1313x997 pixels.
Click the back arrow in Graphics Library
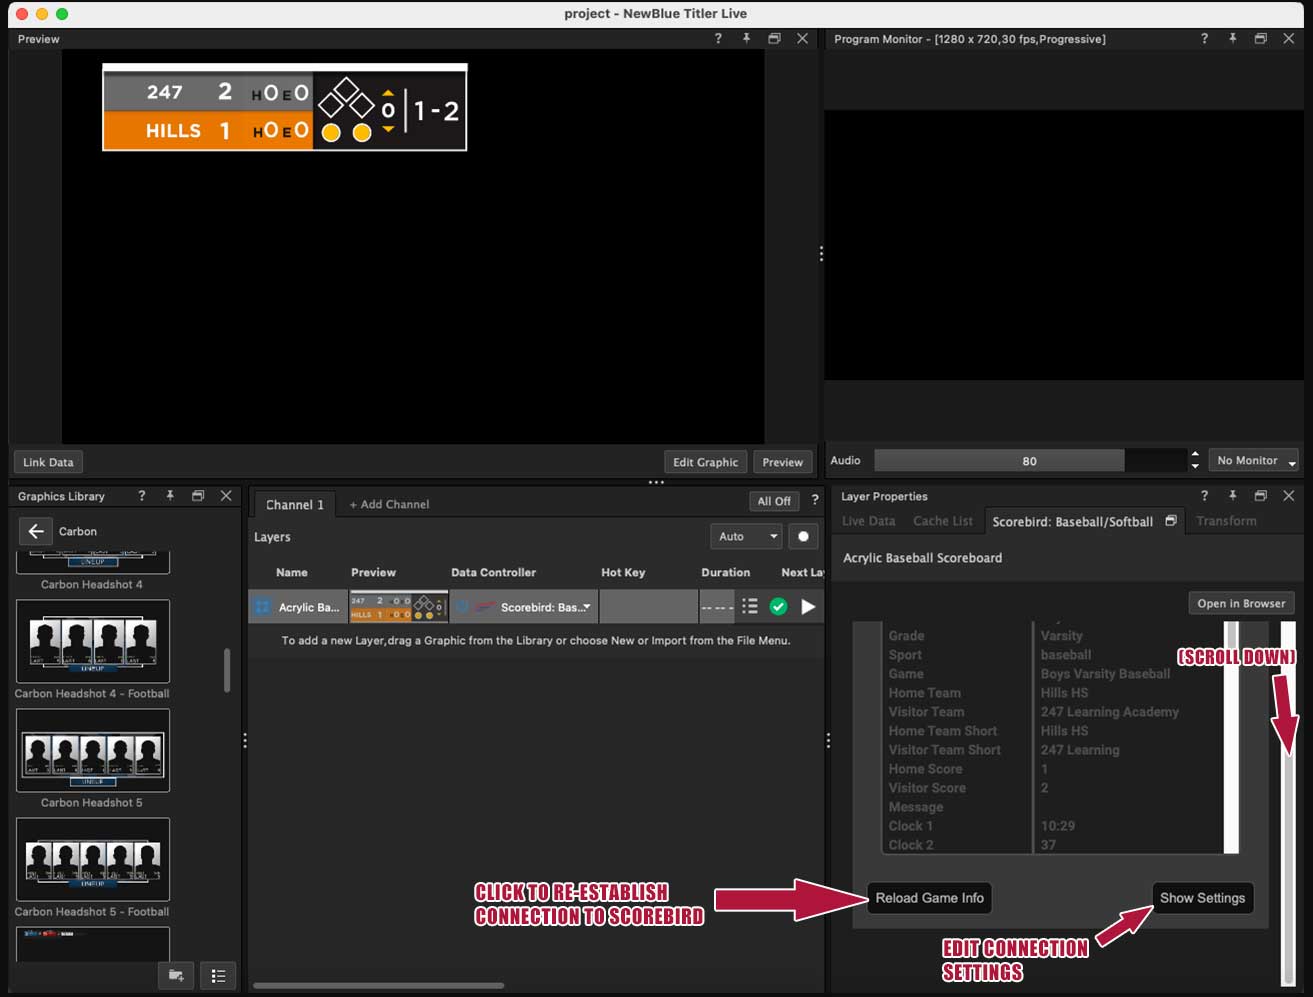(x=36, y=531)
